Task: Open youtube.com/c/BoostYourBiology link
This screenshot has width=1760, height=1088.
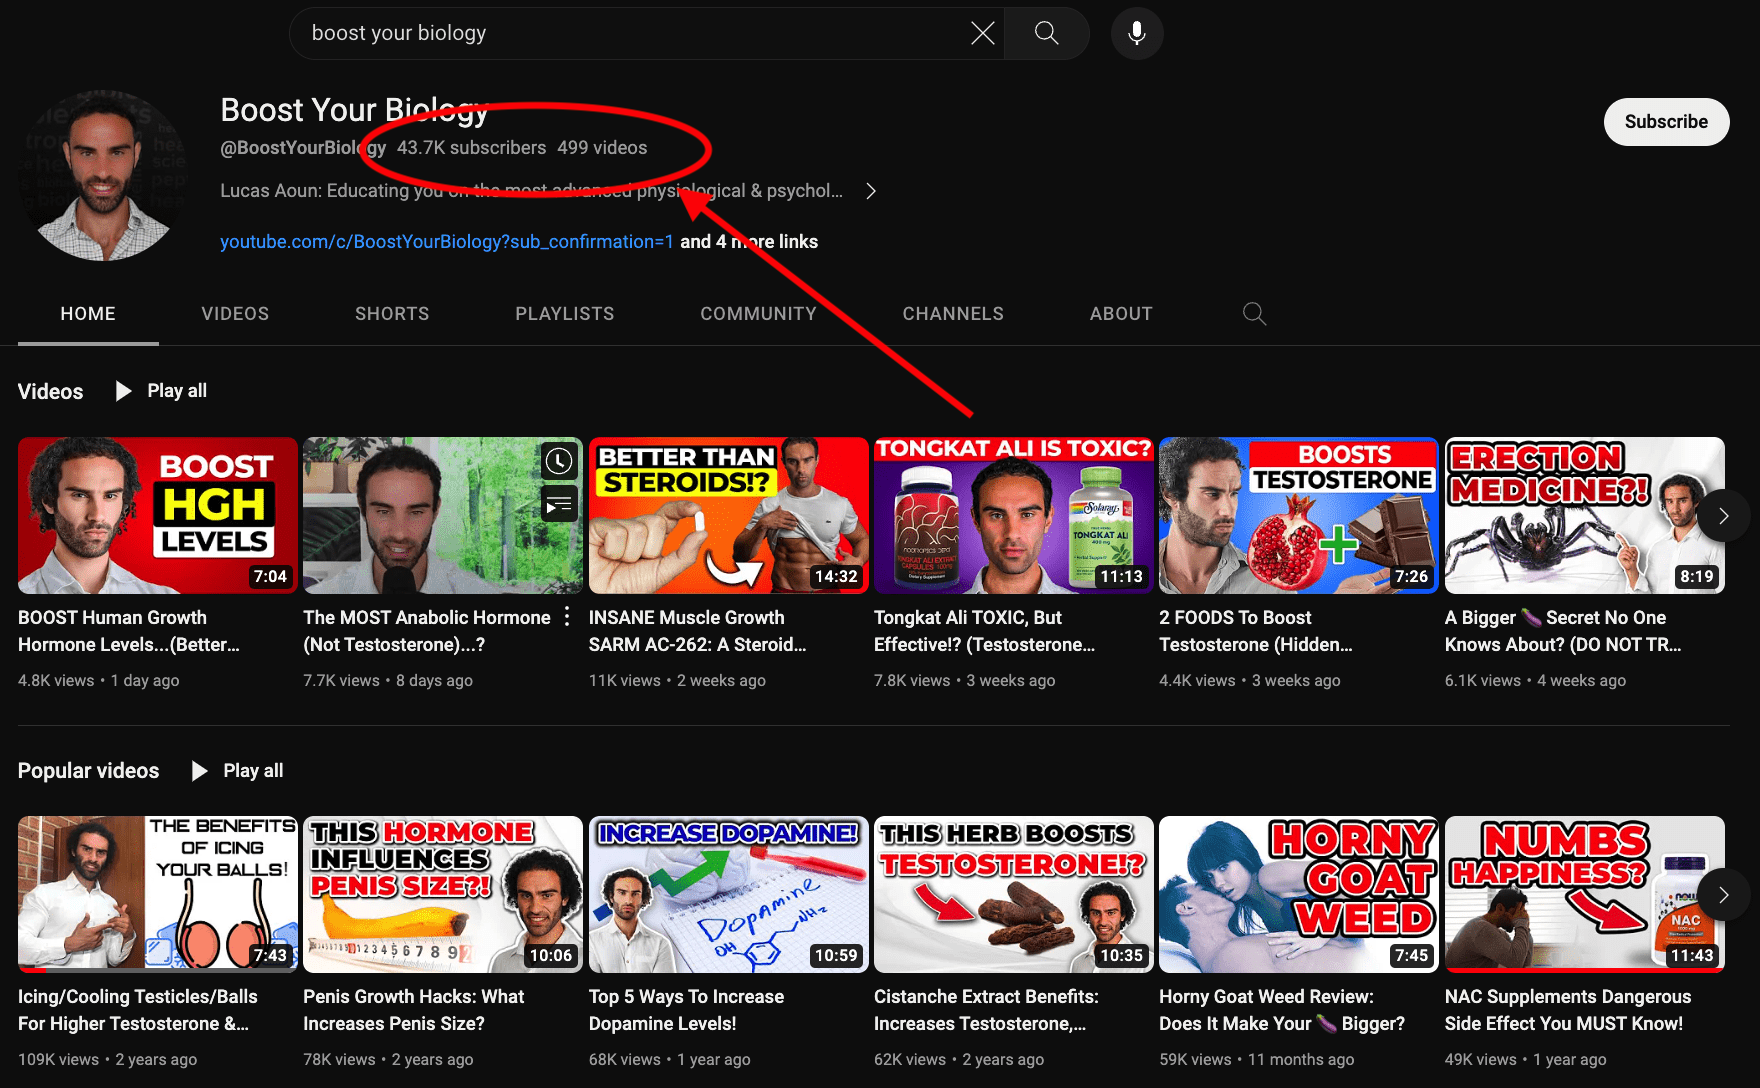Action: click(x=447, y=242)
